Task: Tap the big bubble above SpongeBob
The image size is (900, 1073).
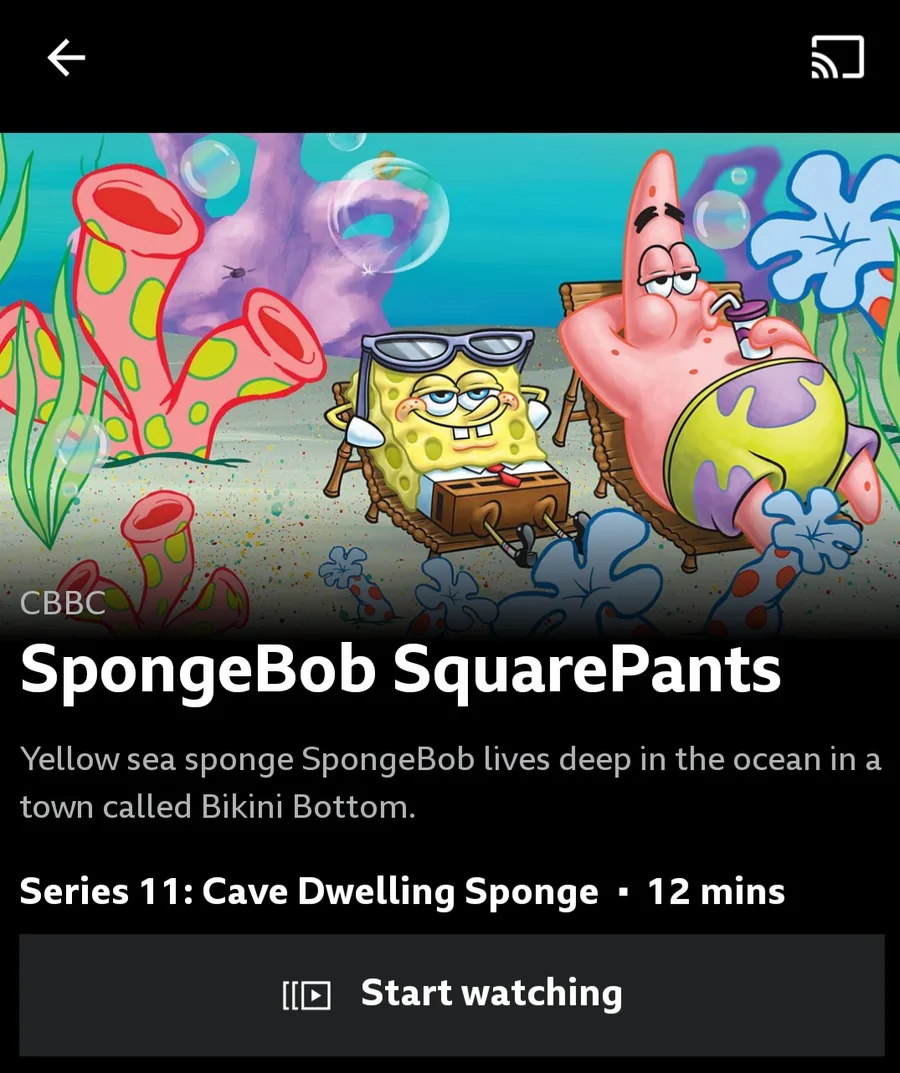Action: [388, 215]
